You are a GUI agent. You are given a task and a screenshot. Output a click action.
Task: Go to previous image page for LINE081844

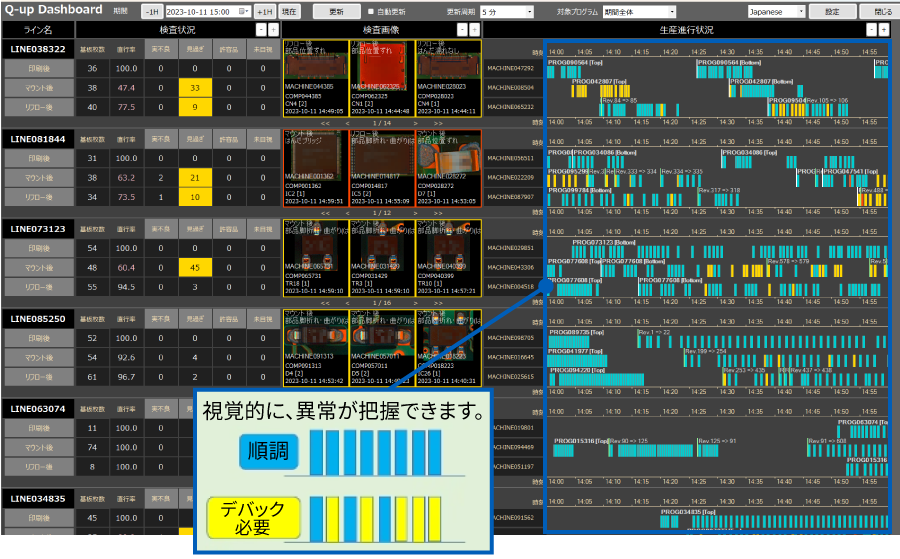347,213
